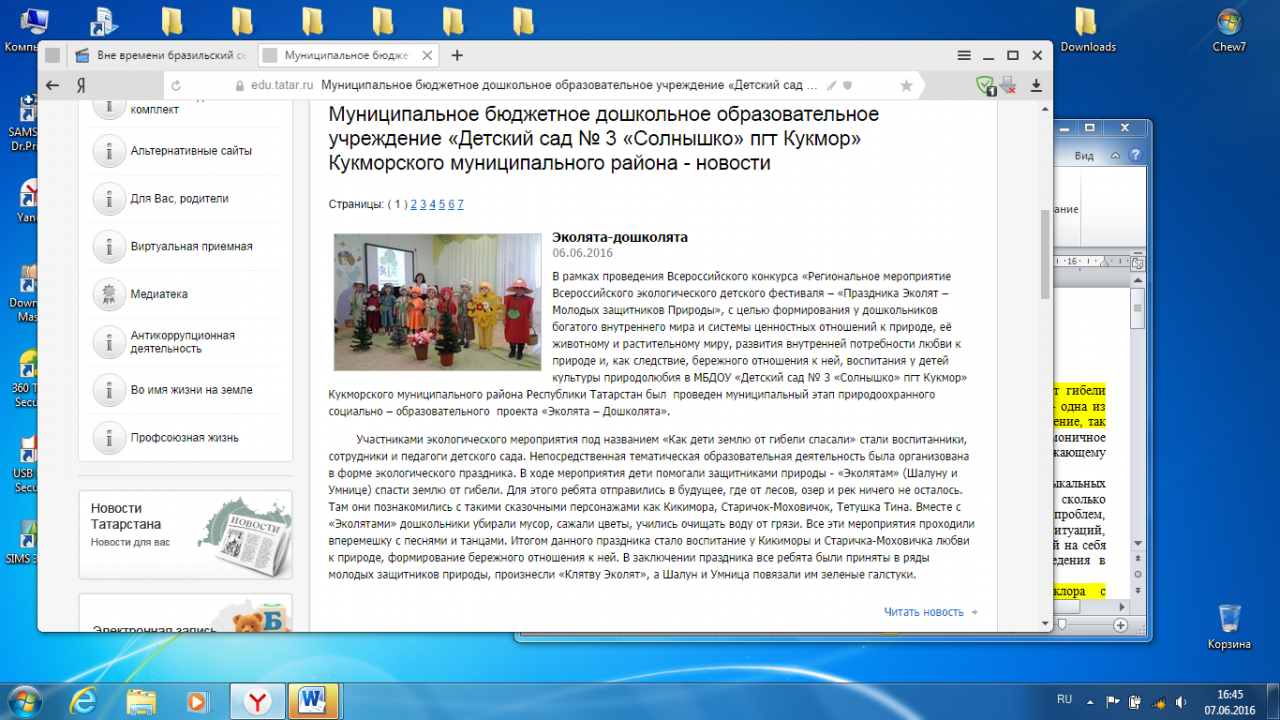Screen dimensions: 1280x720
Task: Switch to the Вне времени бразильский tab
Action: 160,55
